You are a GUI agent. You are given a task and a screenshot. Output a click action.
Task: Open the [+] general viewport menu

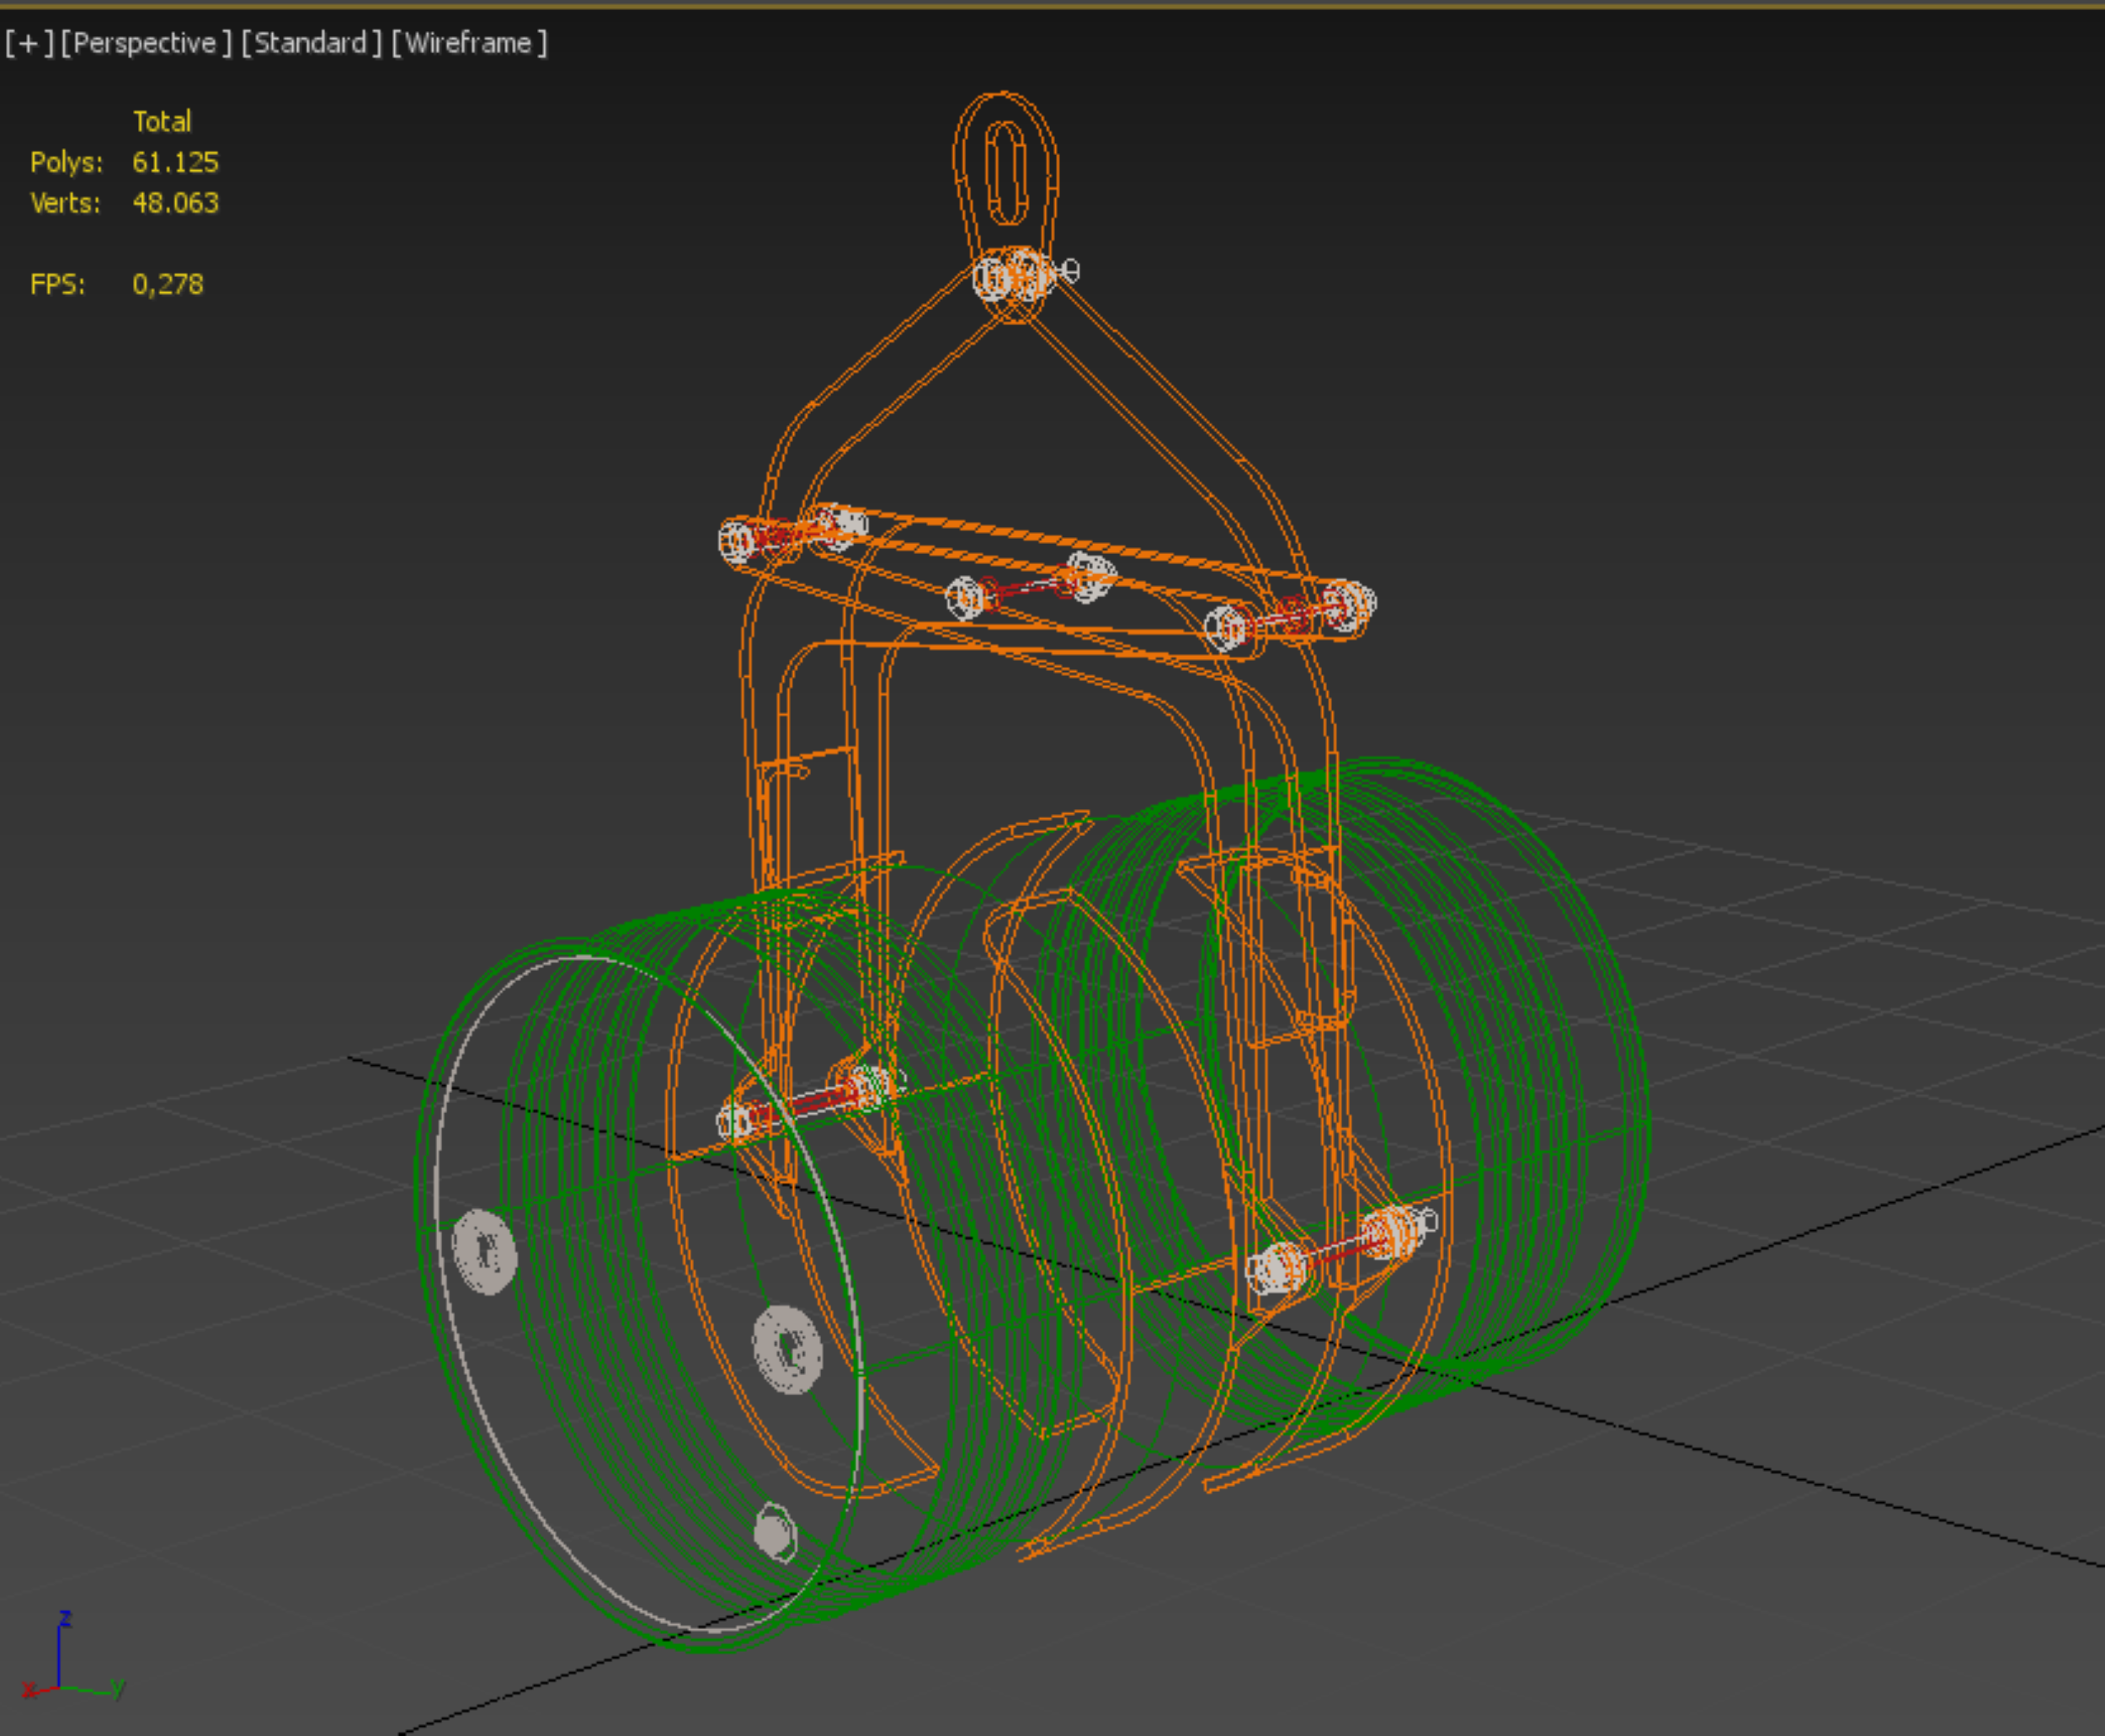[28, 43]
